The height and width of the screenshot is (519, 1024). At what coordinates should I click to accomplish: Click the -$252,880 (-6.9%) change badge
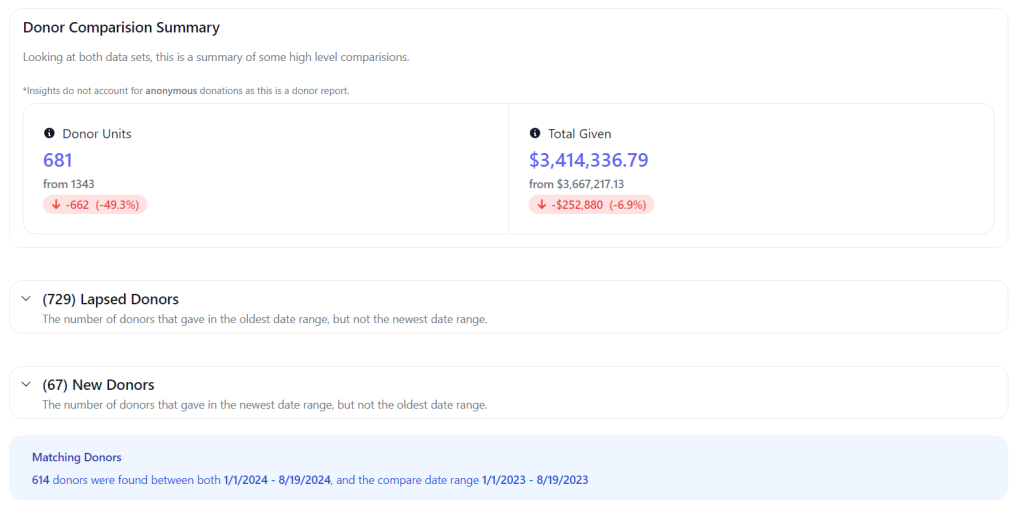point(592,204)
